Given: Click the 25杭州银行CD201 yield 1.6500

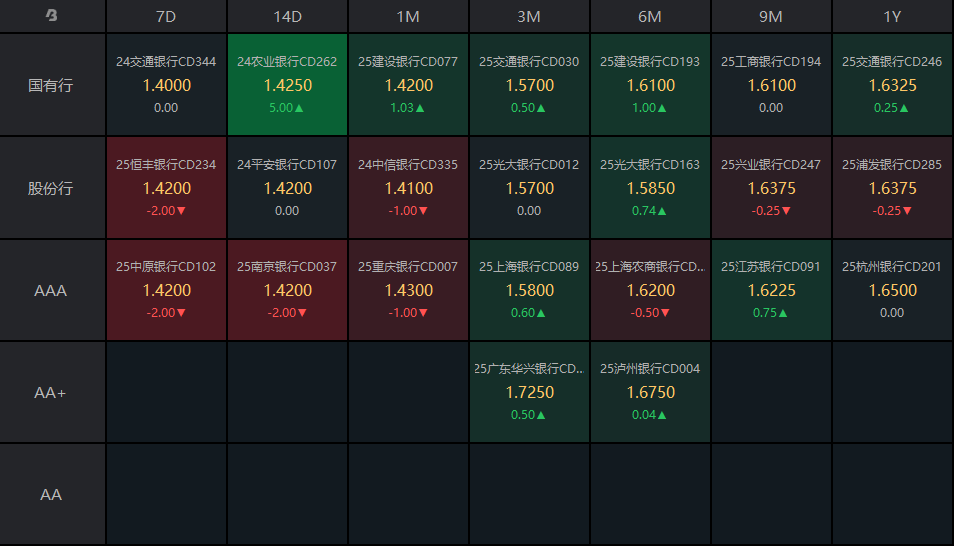Looking at the screenshot, I should pos(892,290).
